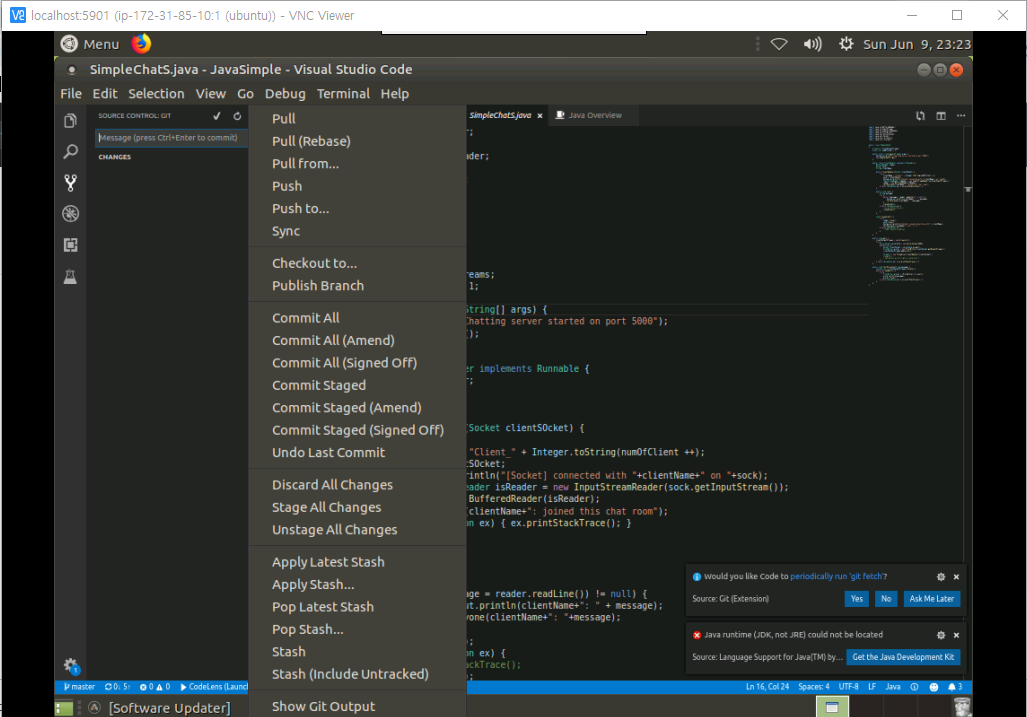Launch Firefox from the top panel
This screenshot has width=1027, height=717.
point(141,44)
